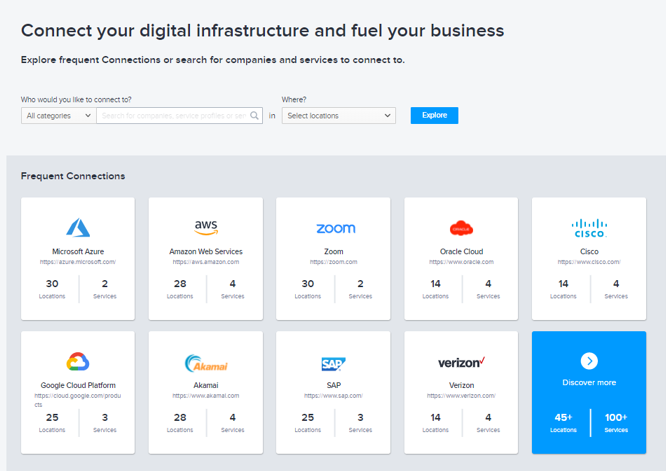Open the Microsoft Azure card title

78,251
